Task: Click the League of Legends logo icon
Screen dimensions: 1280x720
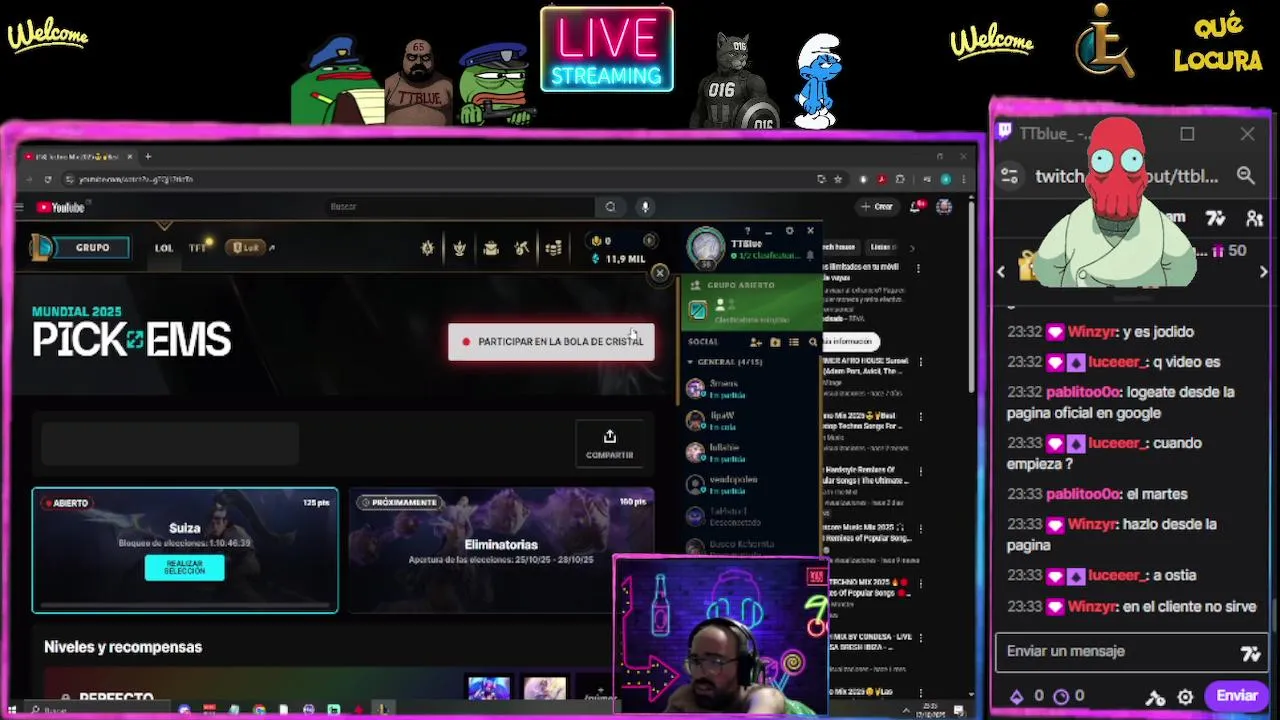Action: click(x=41, y=247)
